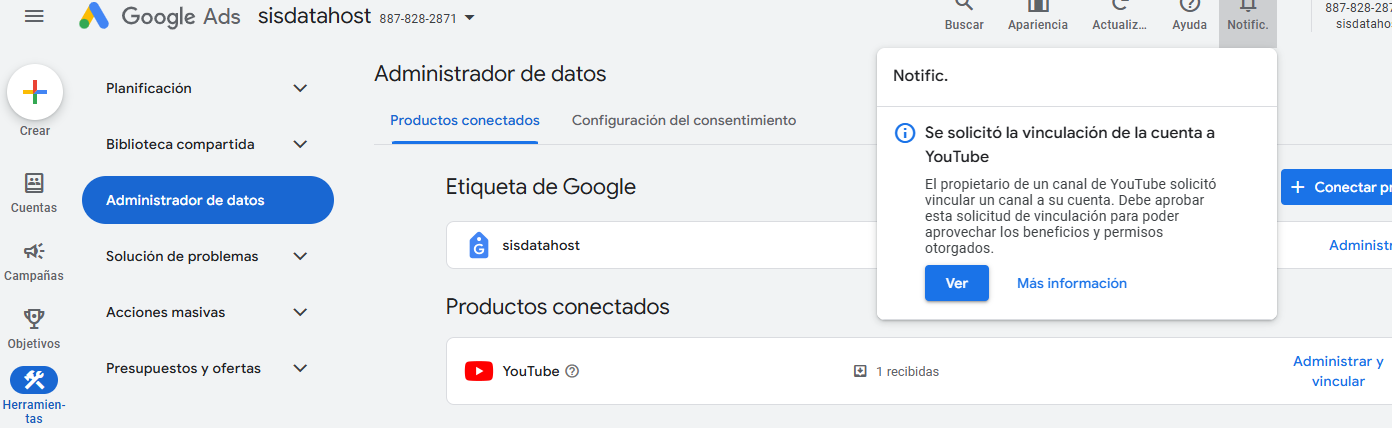
Task: Click YouTube help question mark icon
Action: (572, 371)
